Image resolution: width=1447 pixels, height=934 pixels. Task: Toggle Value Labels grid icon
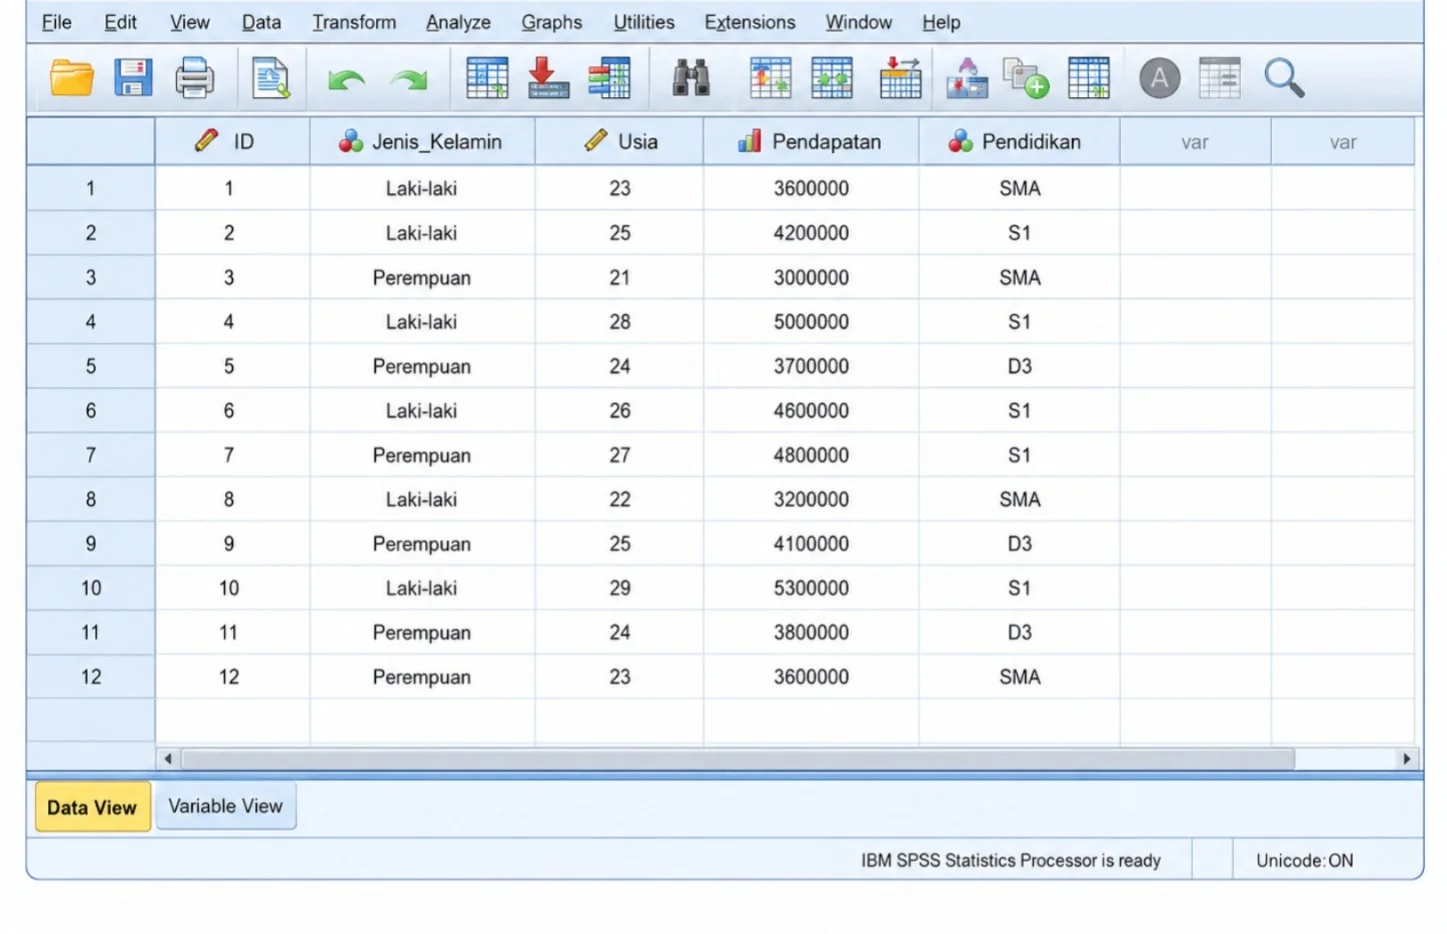tap(1089, 78)
